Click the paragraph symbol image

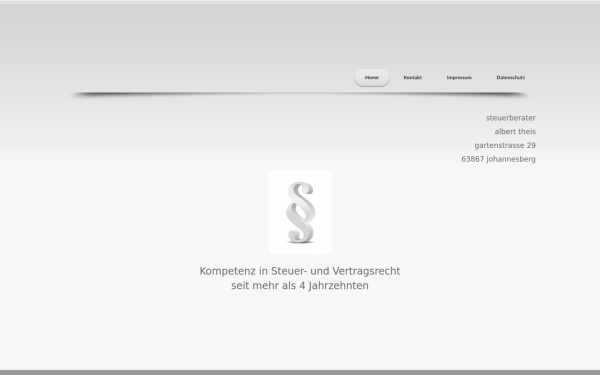point(300,212)
